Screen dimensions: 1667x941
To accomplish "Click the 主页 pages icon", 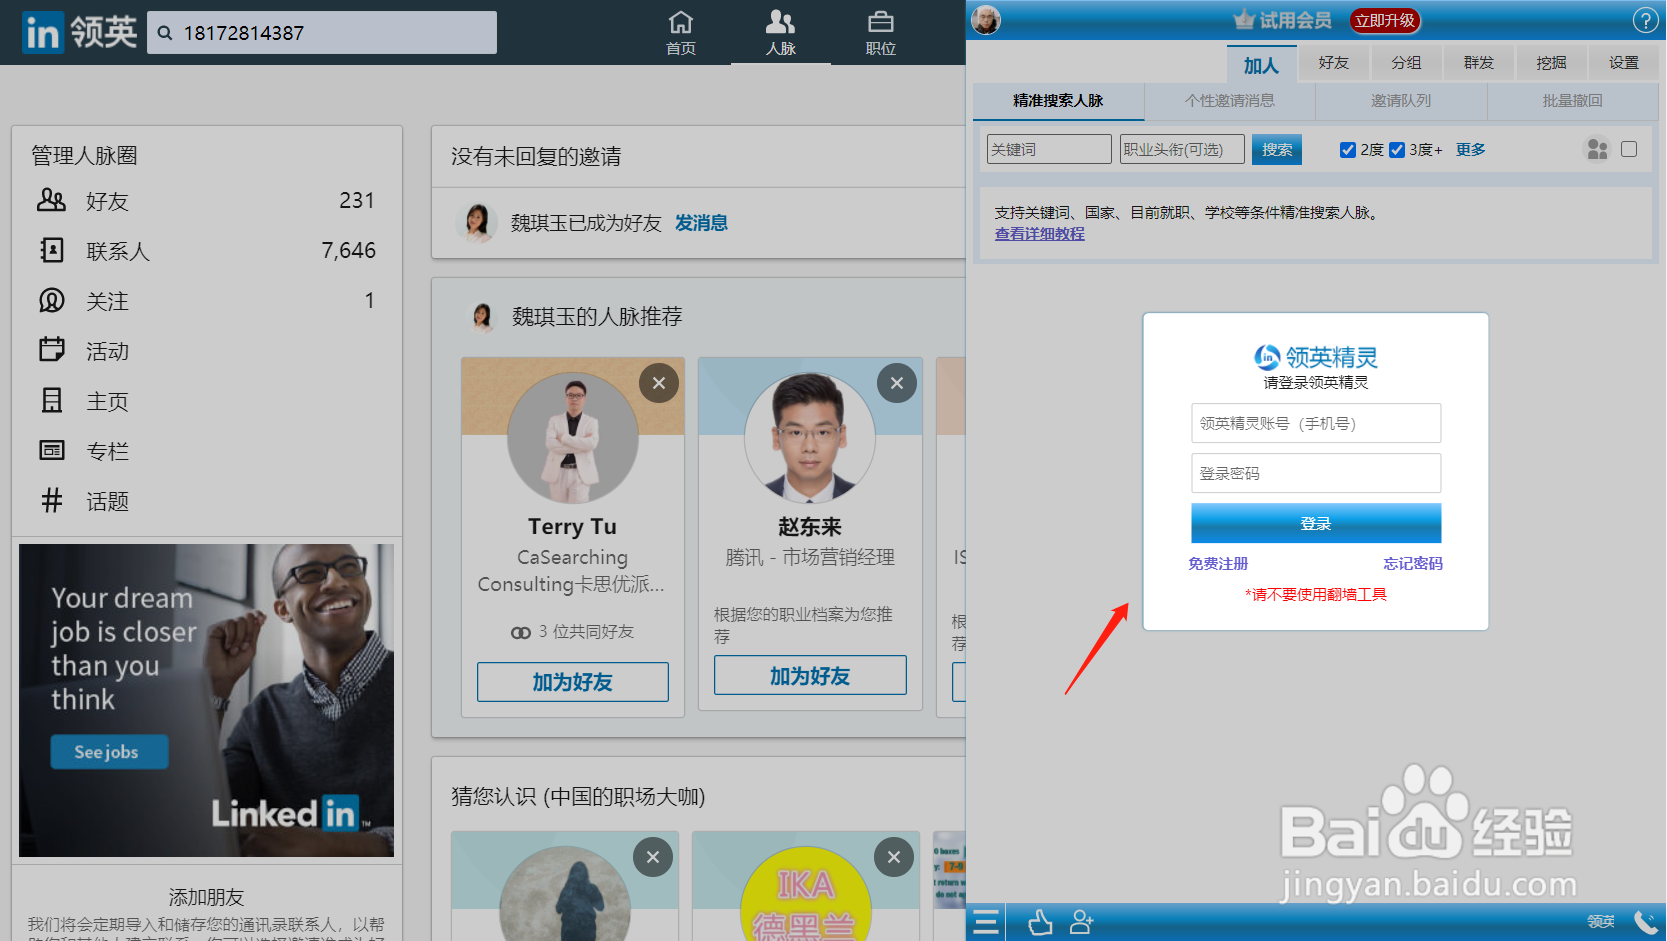I will [51, 400].
